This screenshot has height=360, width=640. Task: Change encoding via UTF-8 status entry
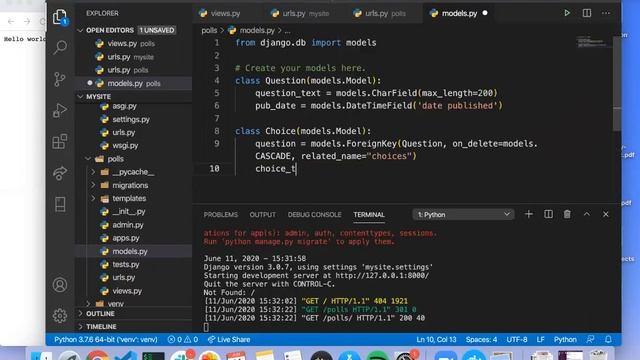coord(517,340)
